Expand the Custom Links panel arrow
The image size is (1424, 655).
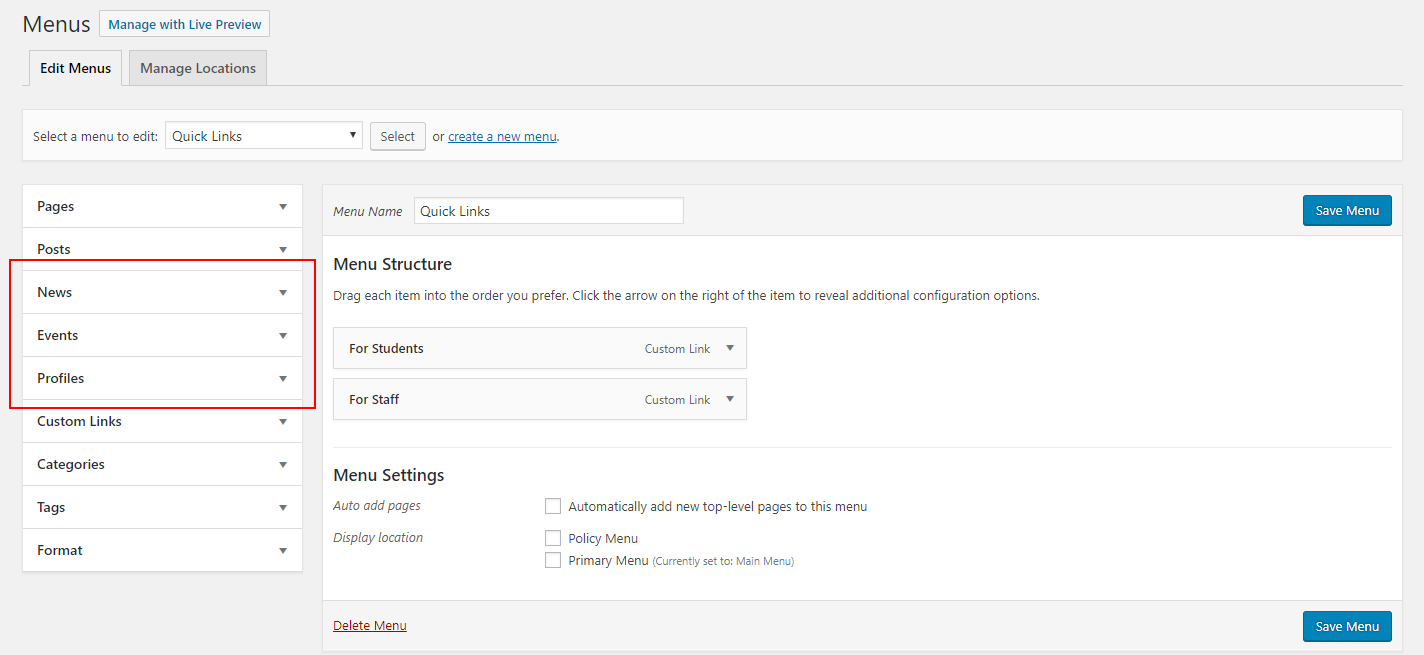(283, 422)
